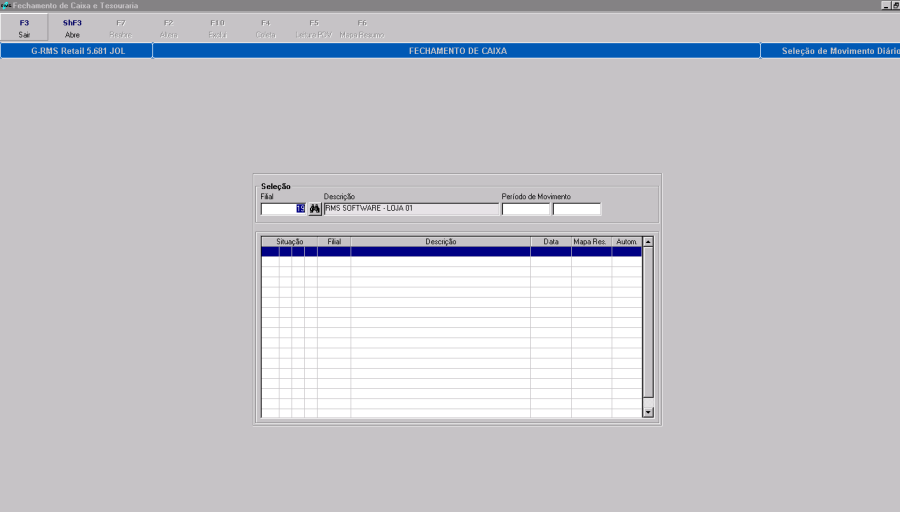Viewport: 900px width, 512px height.
Task: Focus the Filial input field
Action: (284, 209)
